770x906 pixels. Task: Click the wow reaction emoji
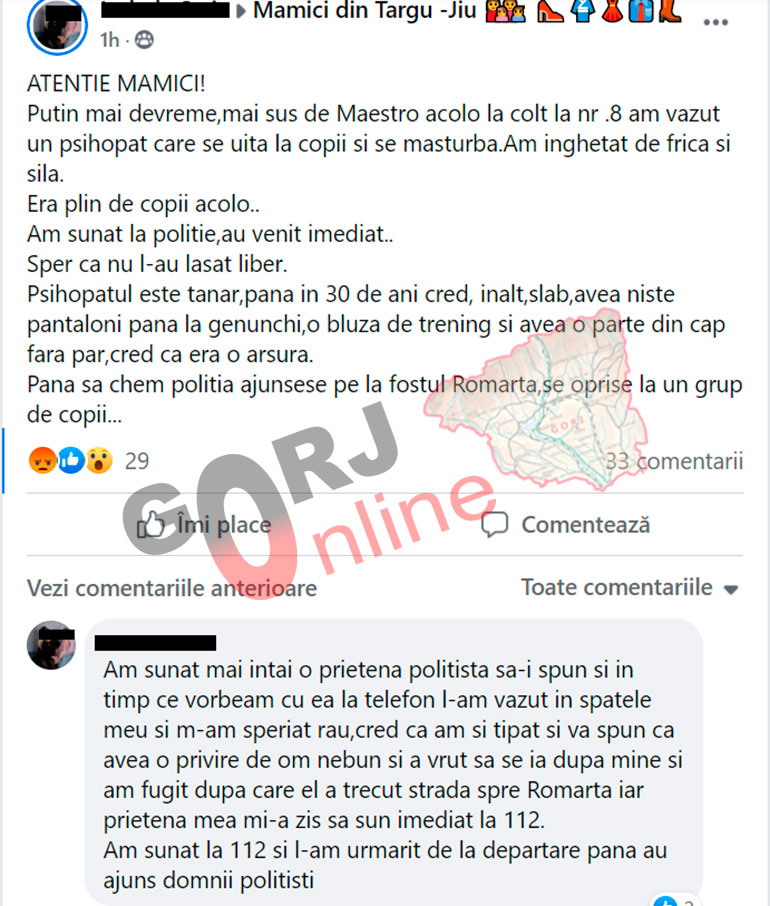[99, 461]
